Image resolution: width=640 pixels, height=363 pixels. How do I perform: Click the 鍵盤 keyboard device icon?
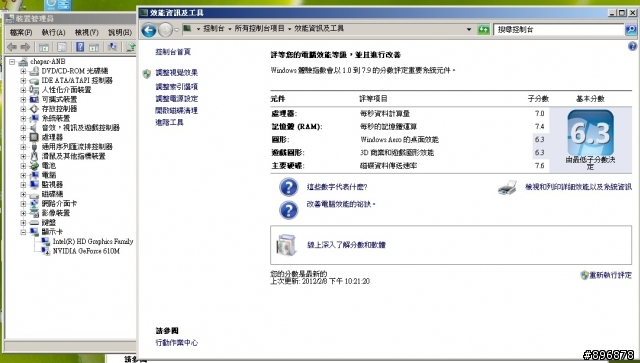(34, 223)
